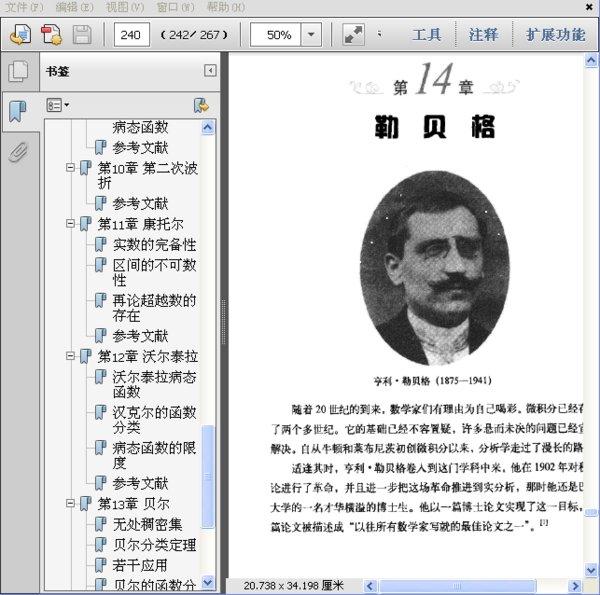Open the bookmarks panel icon in sidebar
600x595 pixels.
pos(18,111)
